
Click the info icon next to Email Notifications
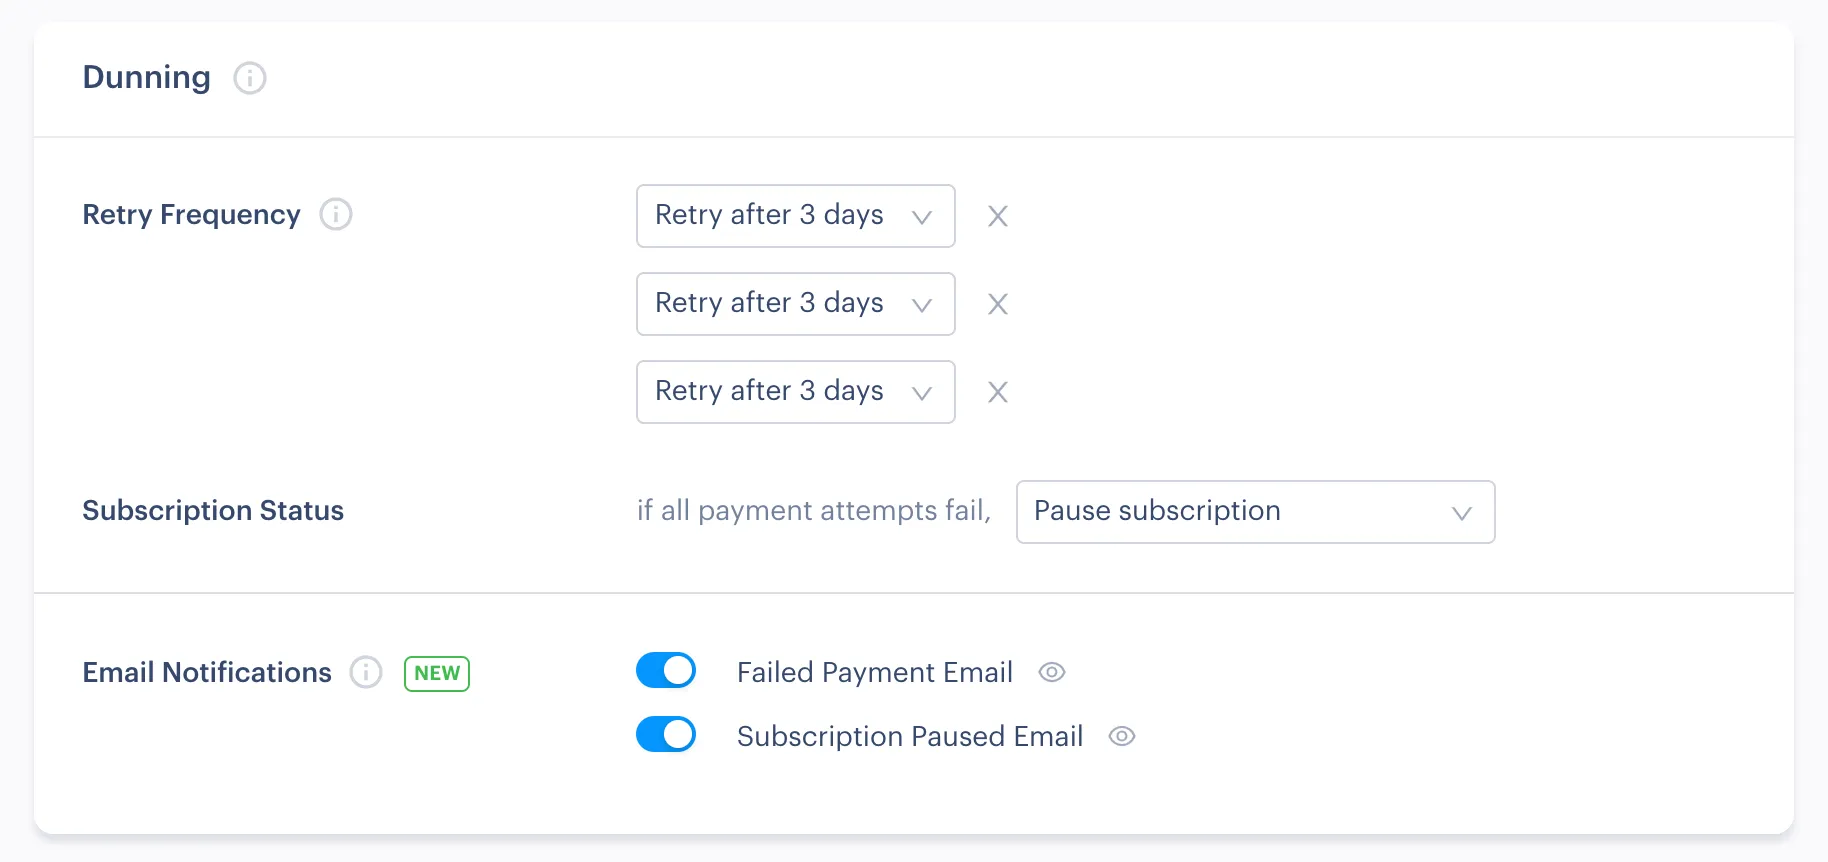(x=366, y=672)
